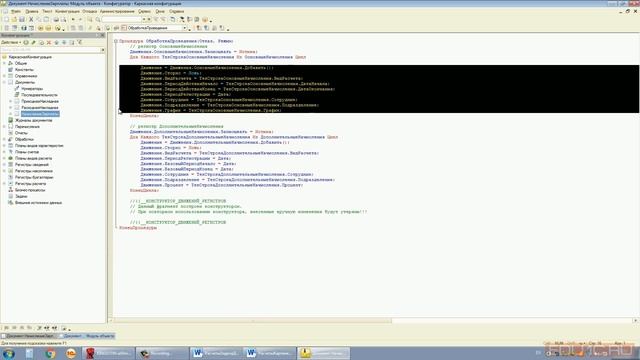Open the Сервис menu

pos(144,11)
